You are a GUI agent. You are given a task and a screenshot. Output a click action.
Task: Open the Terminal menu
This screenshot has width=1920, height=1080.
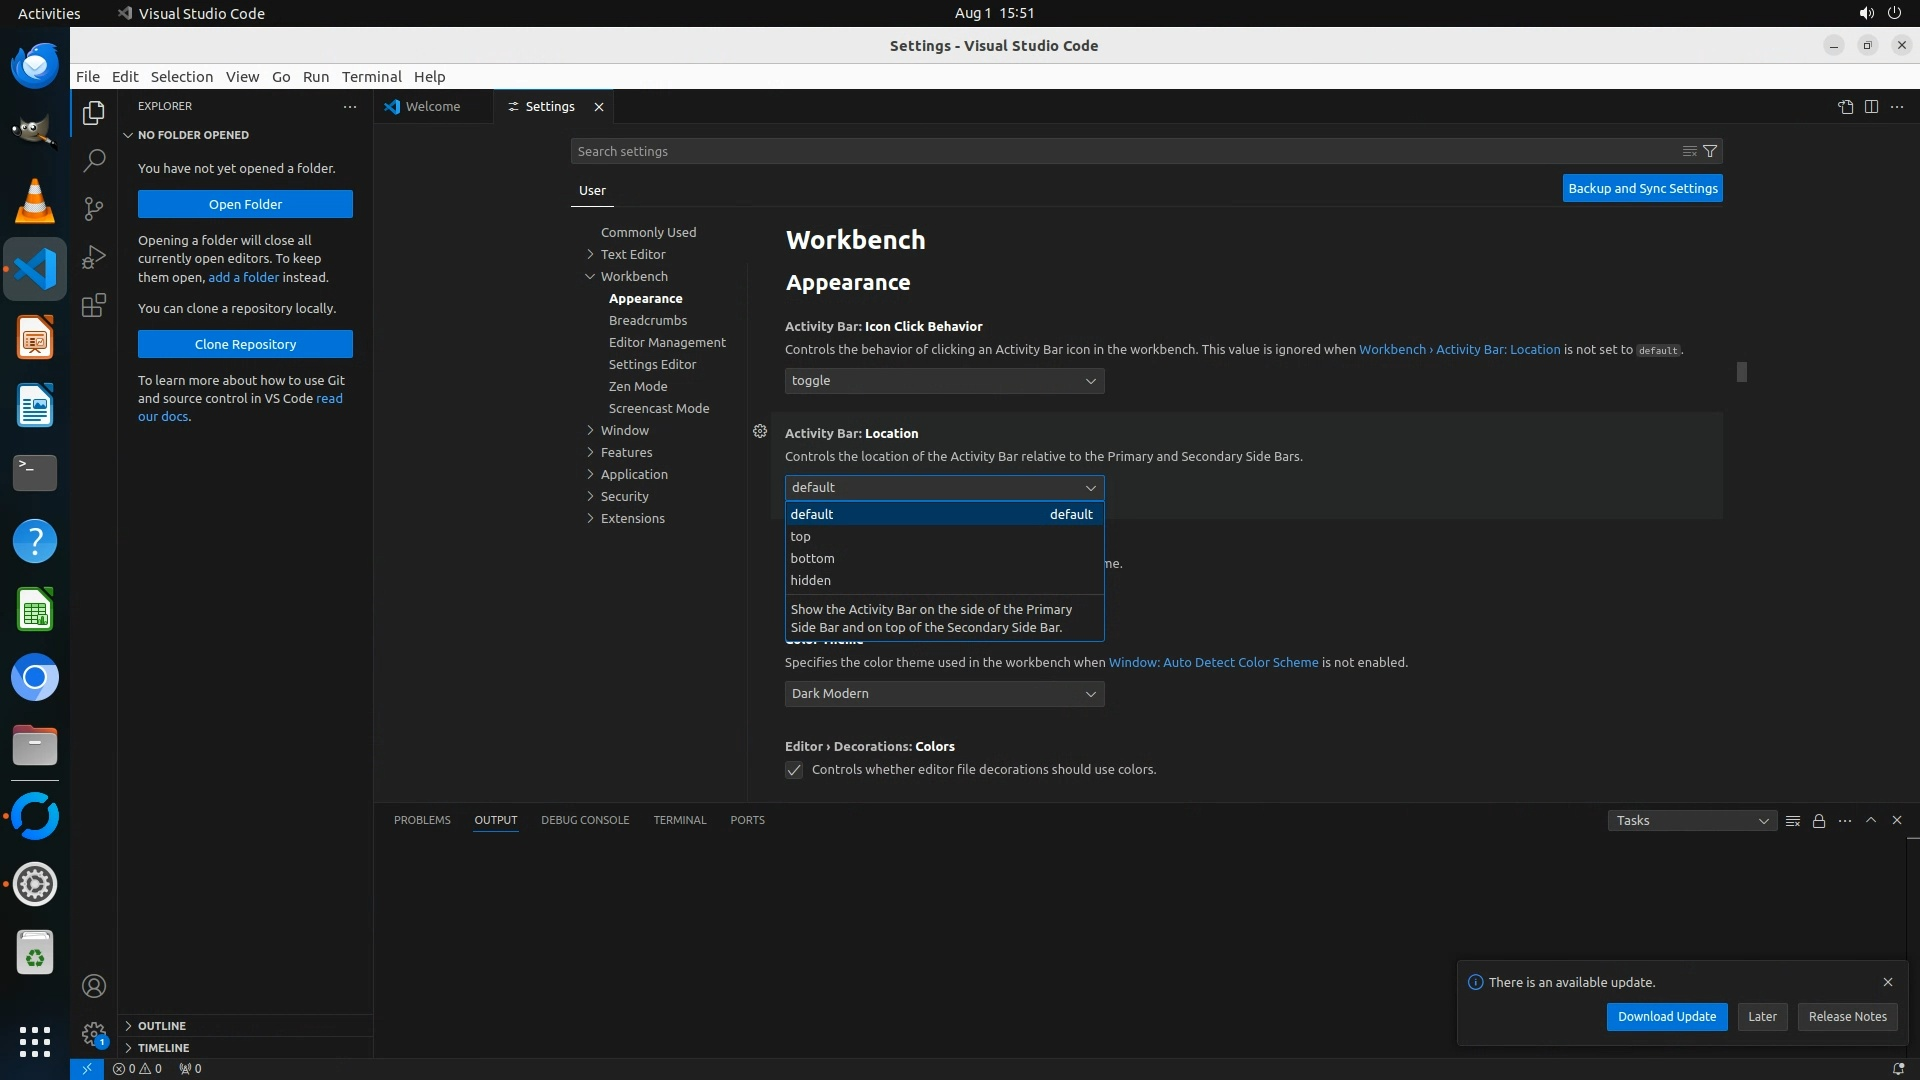click(x=371, y=77)
